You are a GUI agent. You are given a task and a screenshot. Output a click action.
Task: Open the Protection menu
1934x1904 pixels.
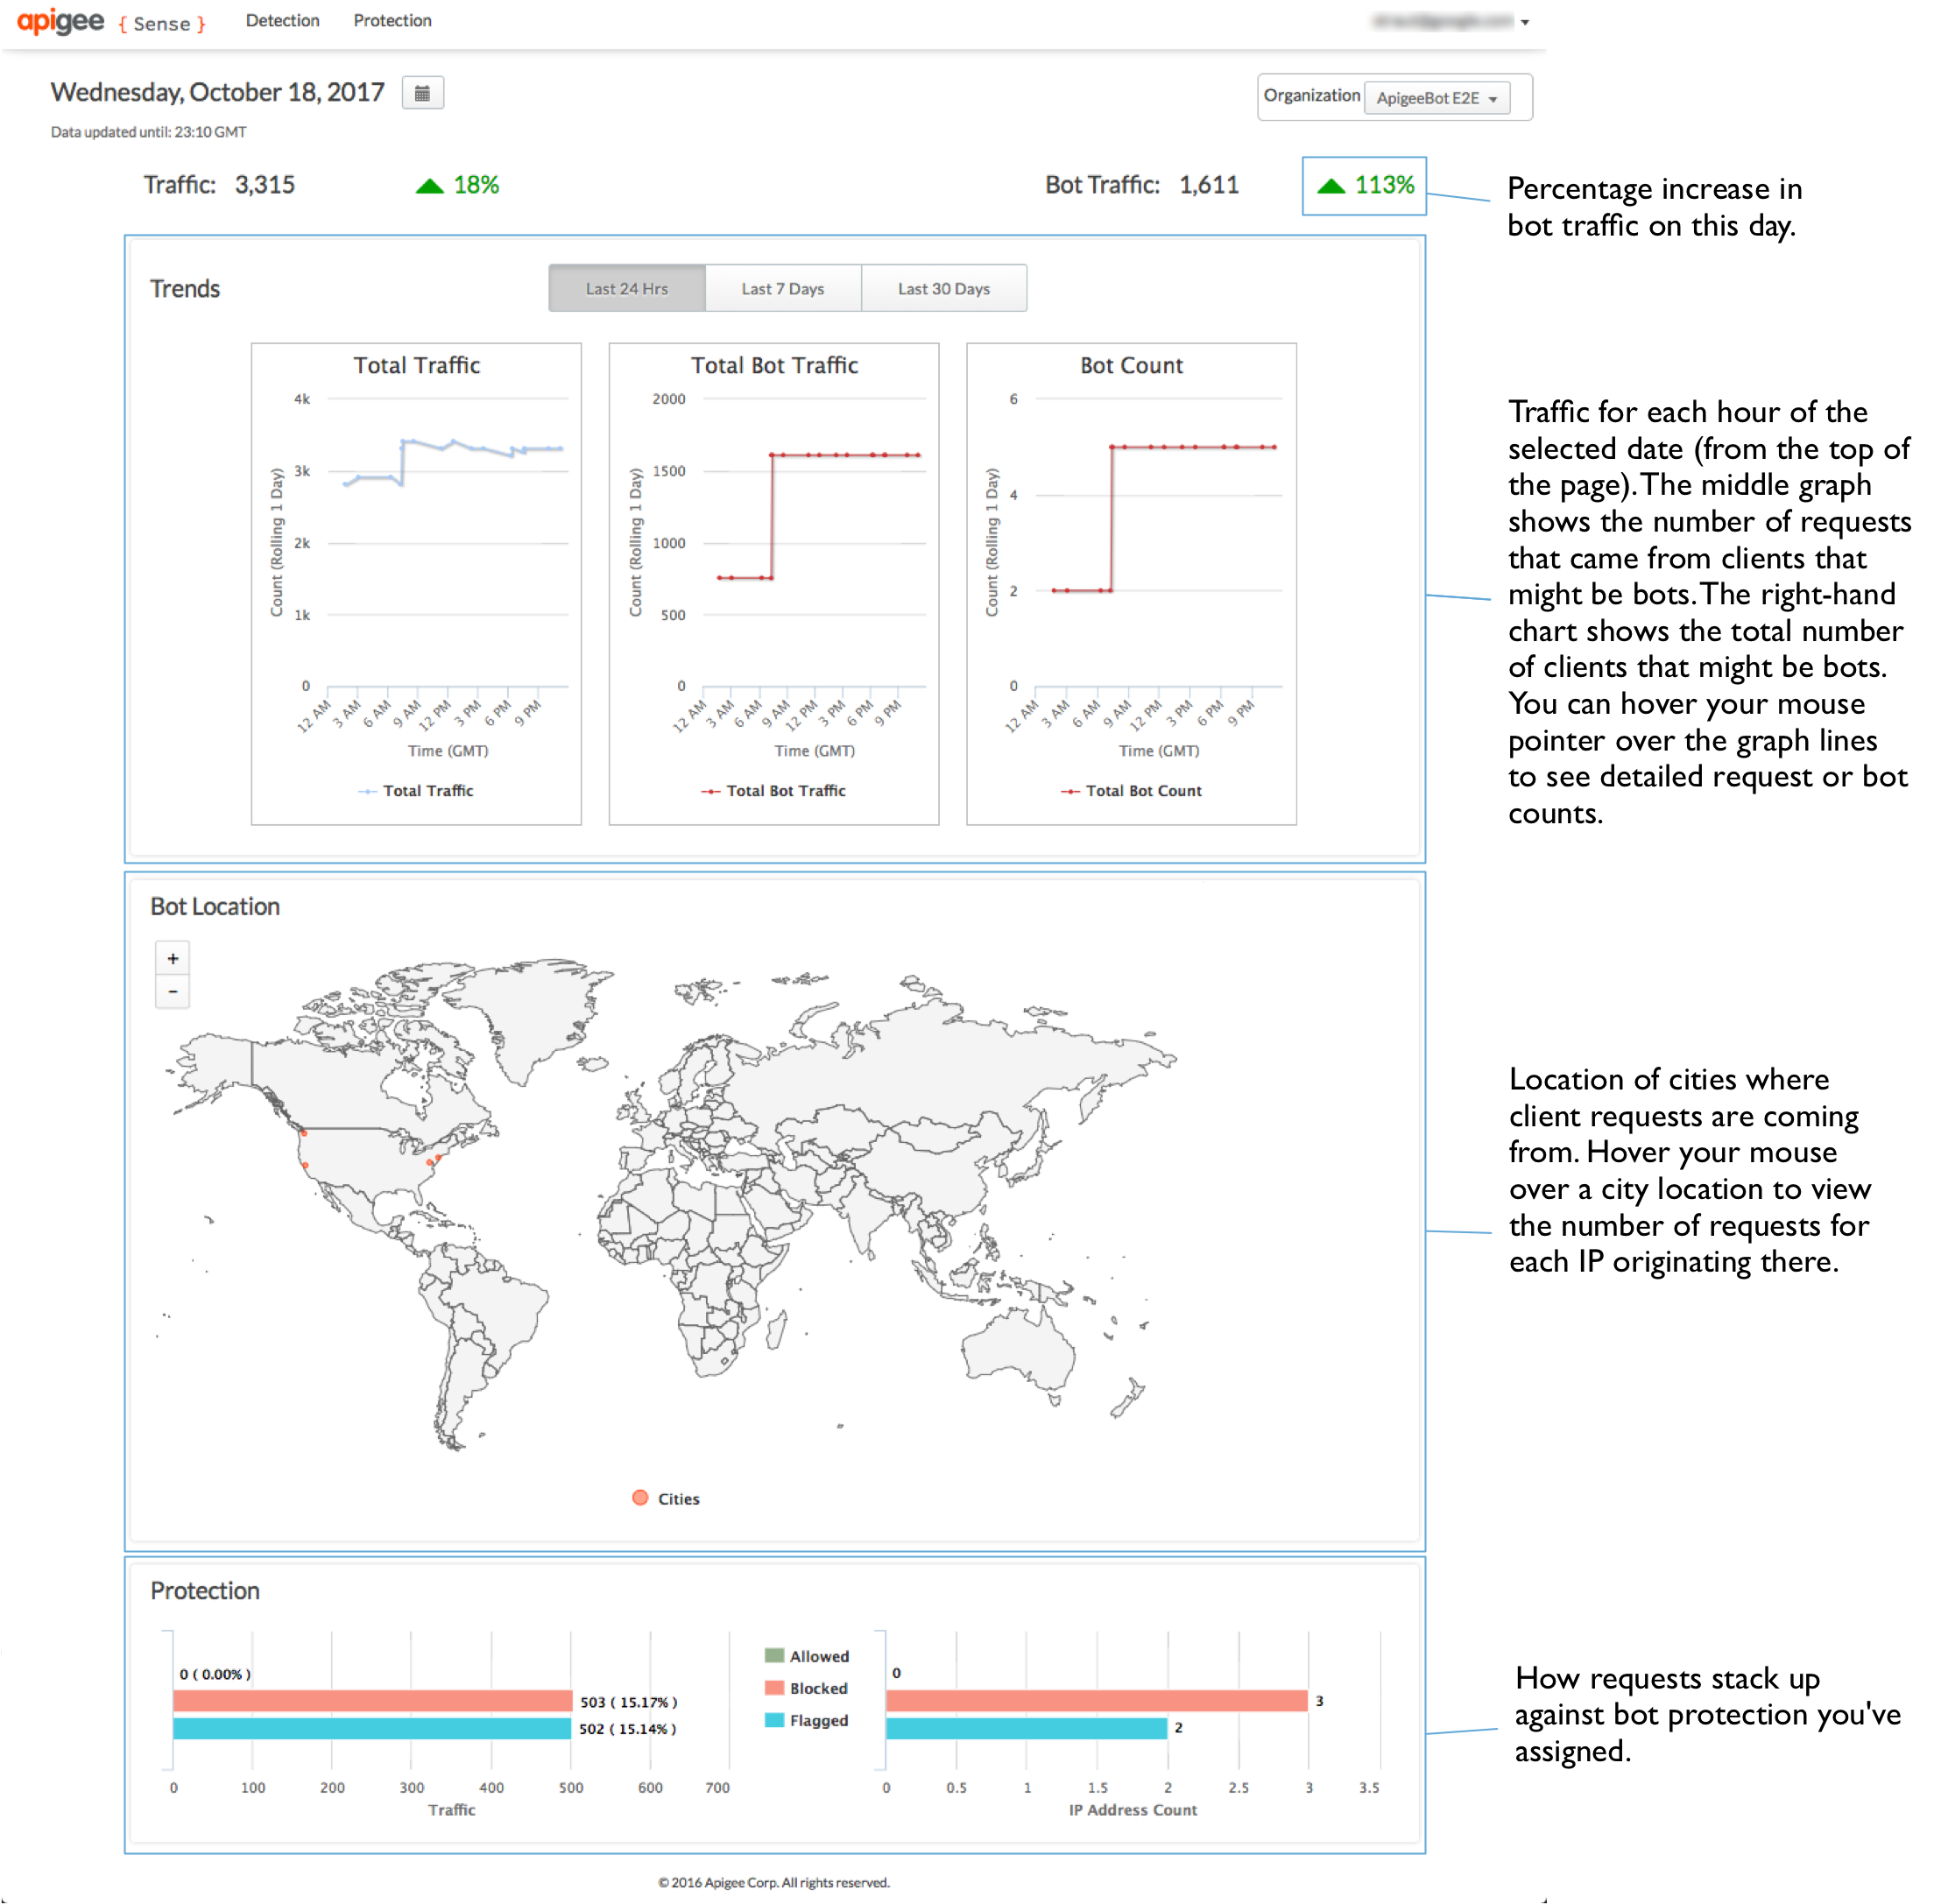point(392,21)
